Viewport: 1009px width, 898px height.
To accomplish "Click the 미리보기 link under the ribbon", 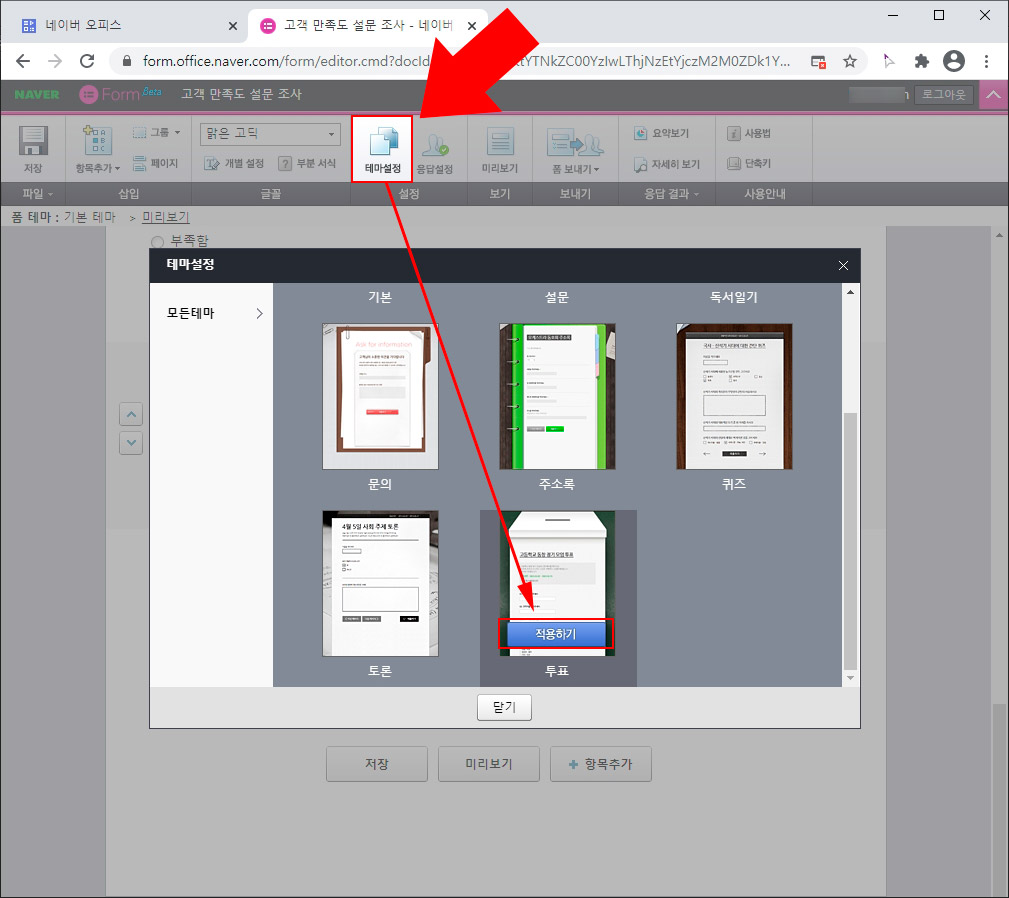I will [x=165, y=217].
